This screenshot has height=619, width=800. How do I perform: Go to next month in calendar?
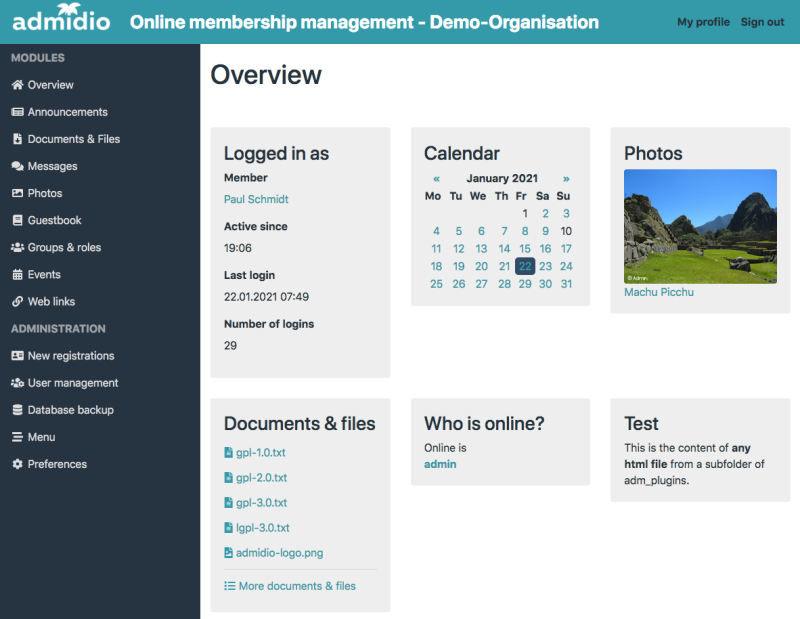pyautogui.click(x=566, y=178)
